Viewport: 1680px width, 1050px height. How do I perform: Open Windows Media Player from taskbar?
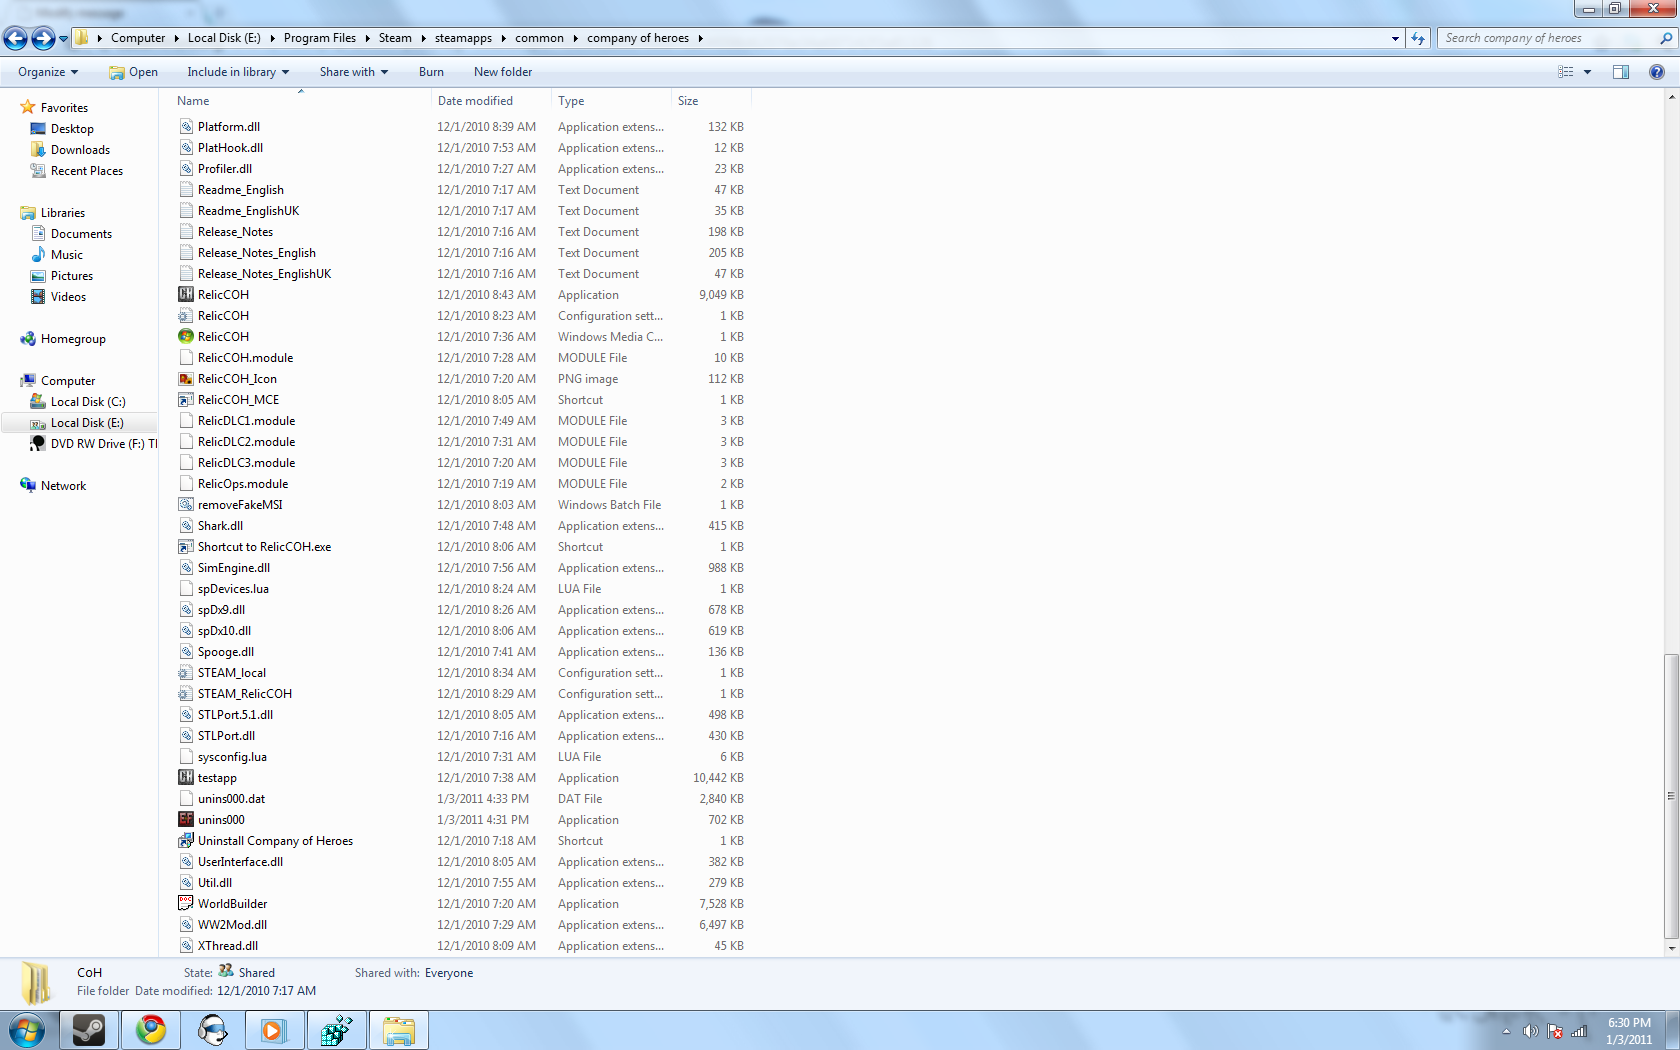coord(275,1030)
